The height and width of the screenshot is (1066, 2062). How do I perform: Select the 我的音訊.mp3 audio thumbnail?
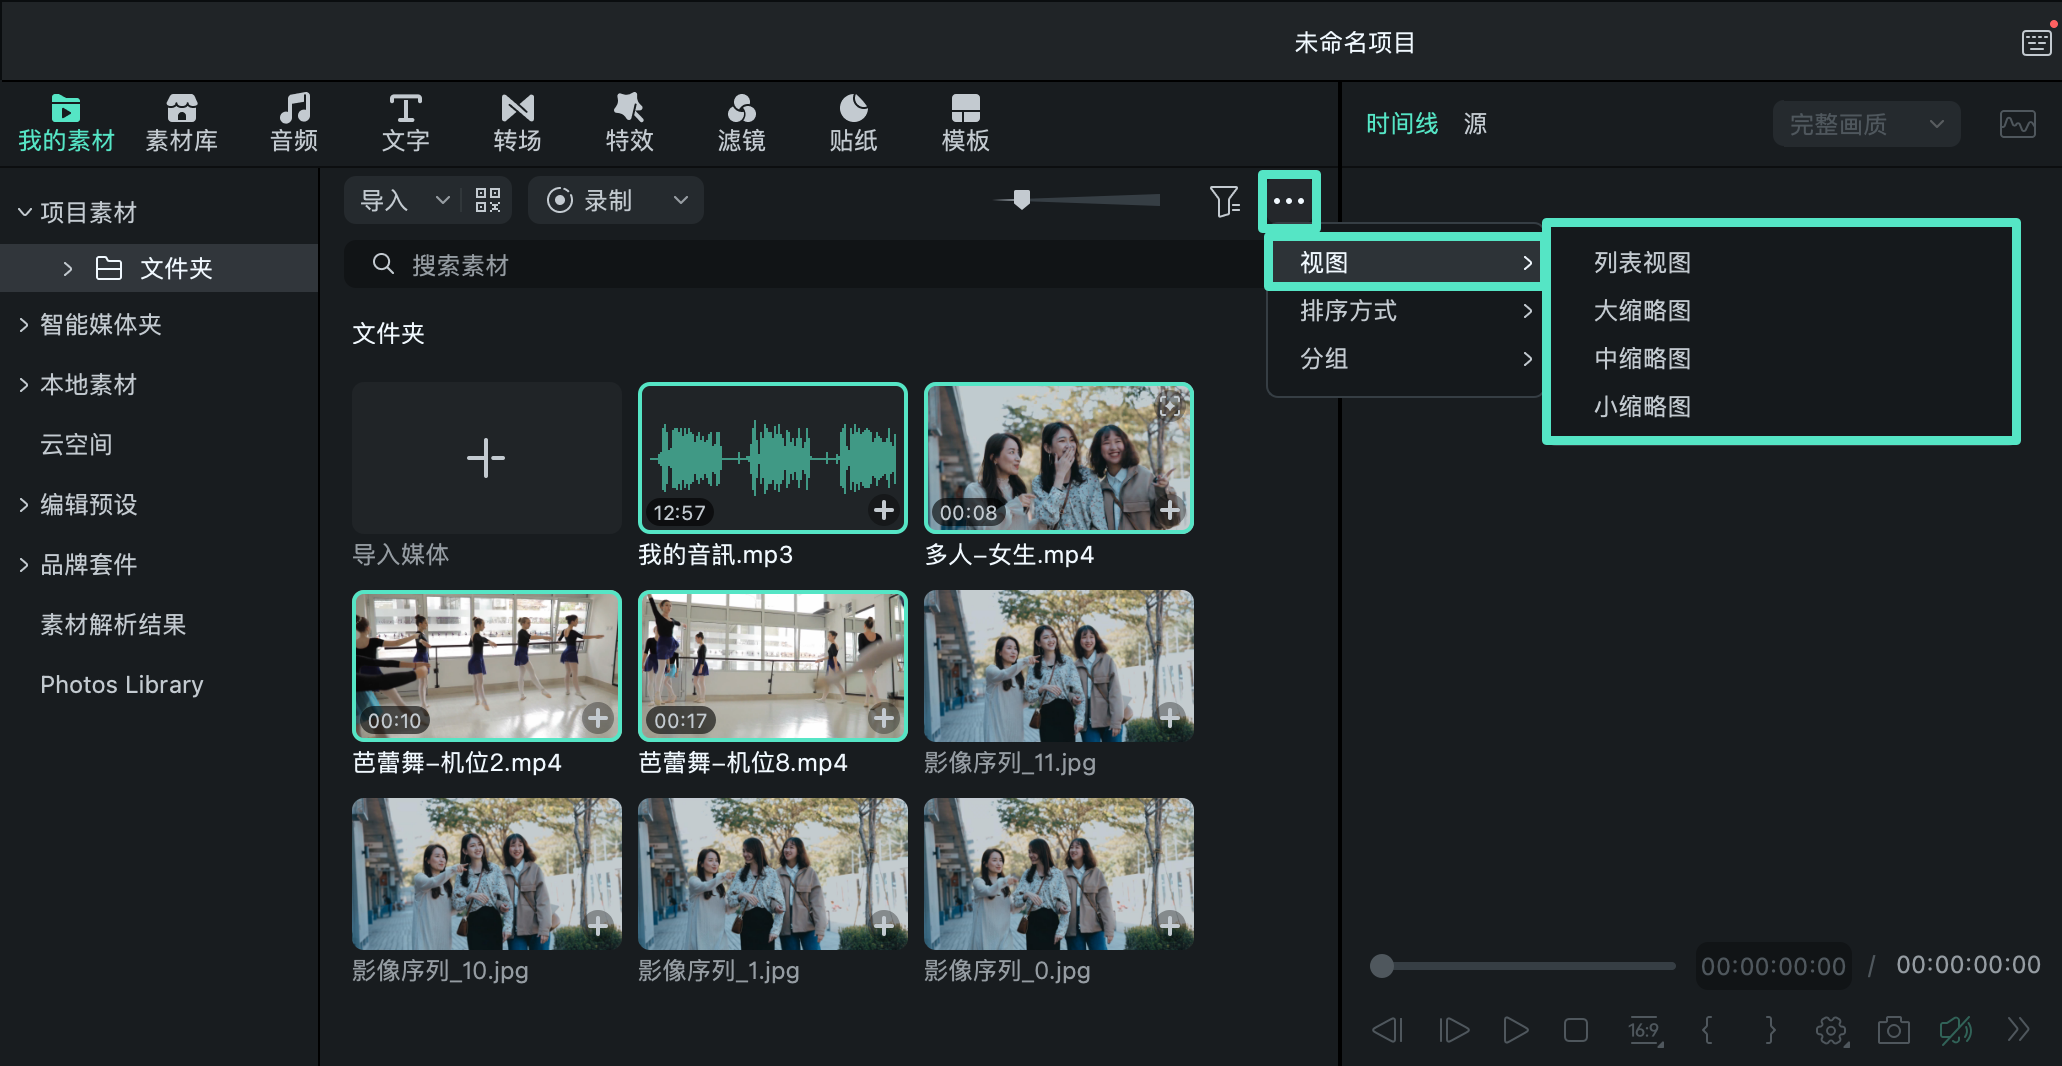pos(773,457)
